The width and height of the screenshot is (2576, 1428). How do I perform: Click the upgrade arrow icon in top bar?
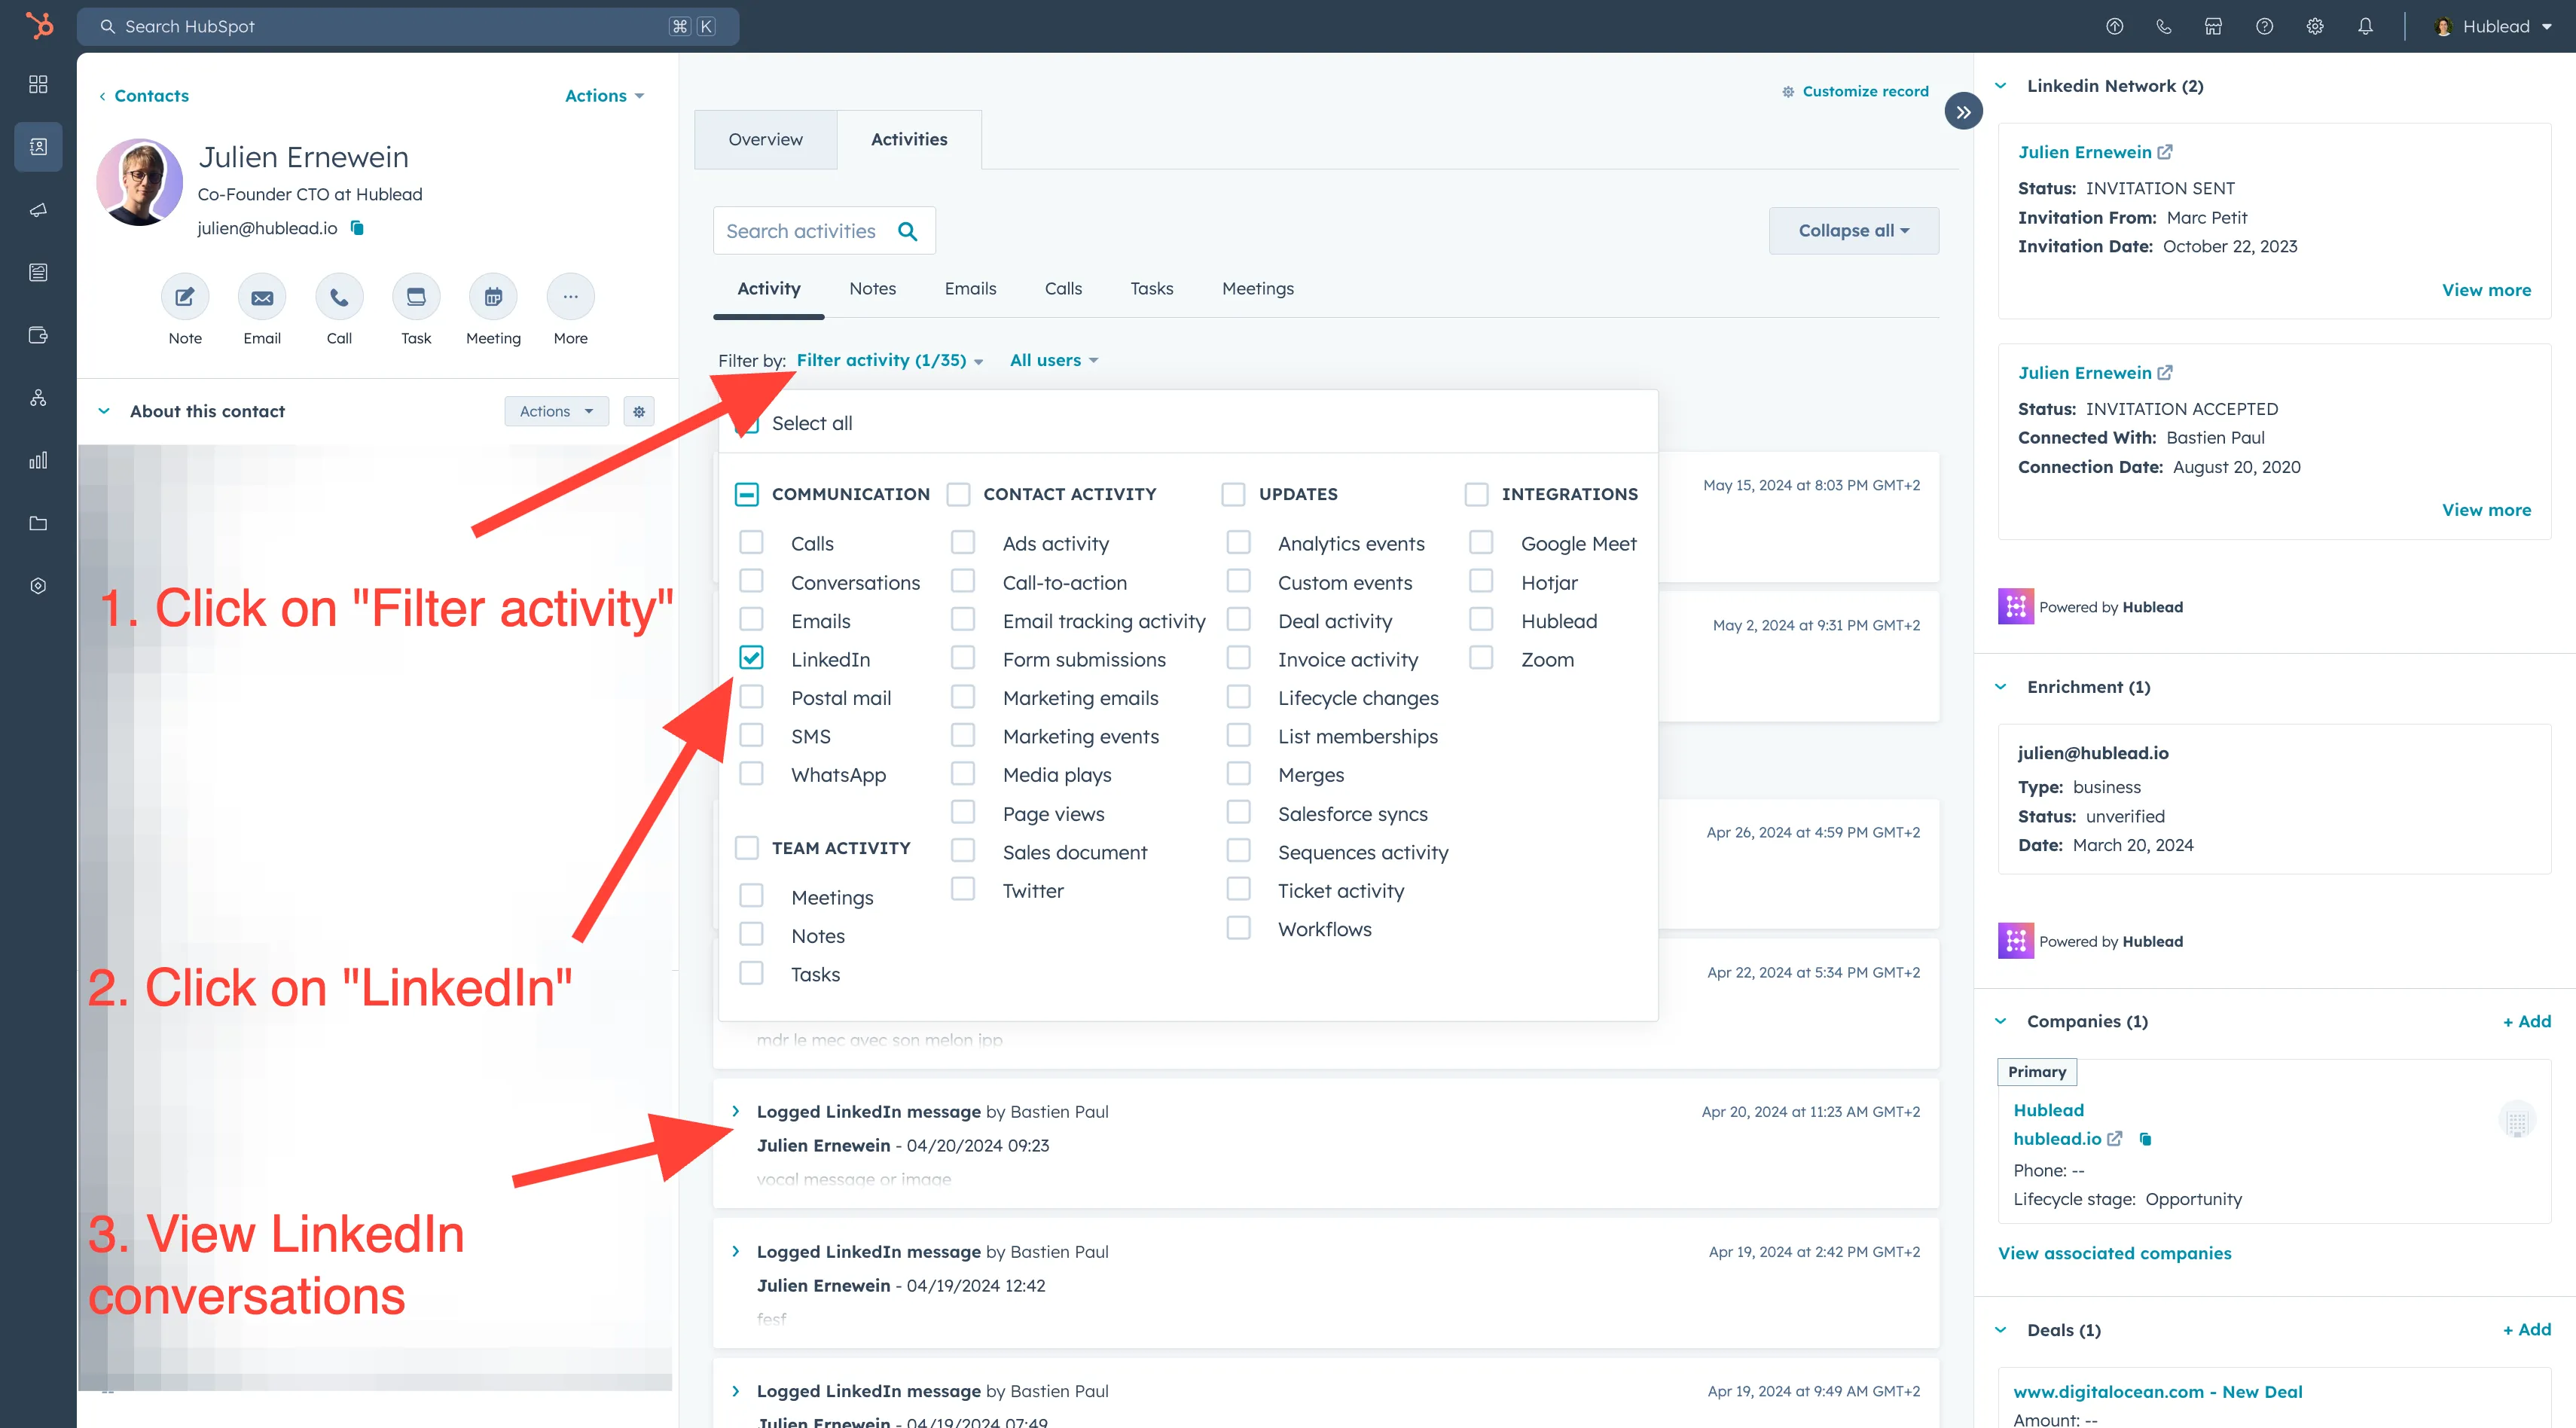tap(2114, 27)
